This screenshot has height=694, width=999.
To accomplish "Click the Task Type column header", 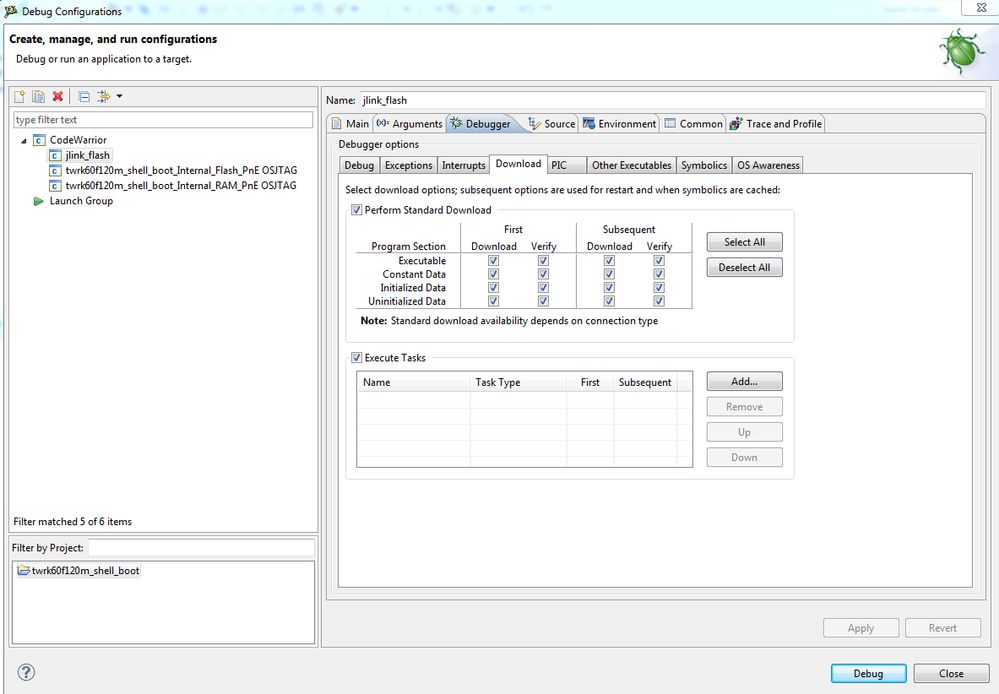I will pos(518,382).
